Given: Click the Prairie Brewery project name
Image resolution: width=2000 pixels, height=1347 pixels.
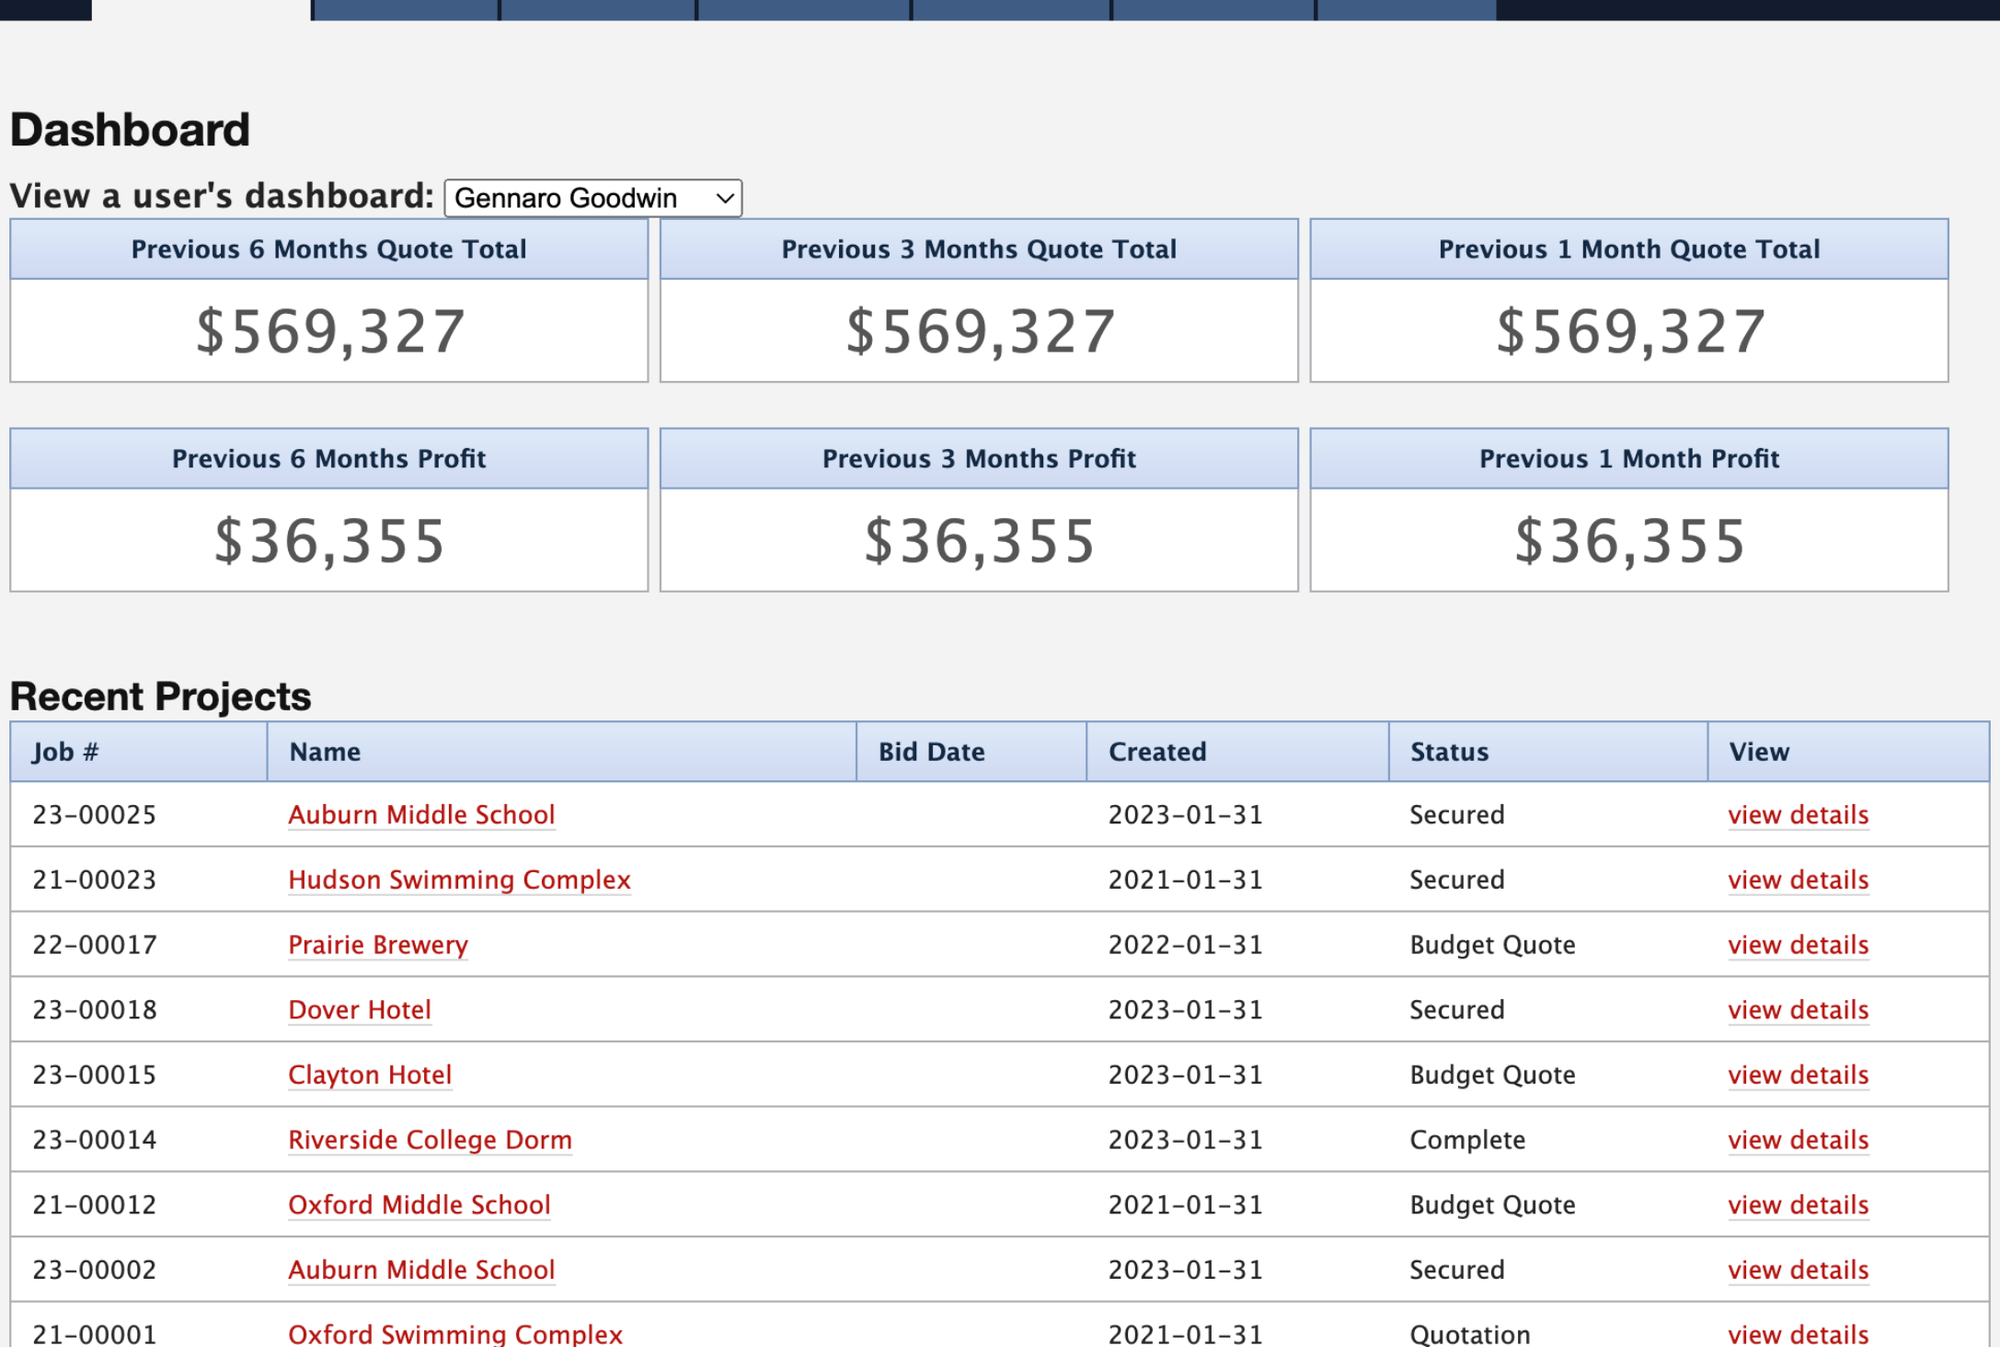Looking at the screenshot, I should pos(377,945).
